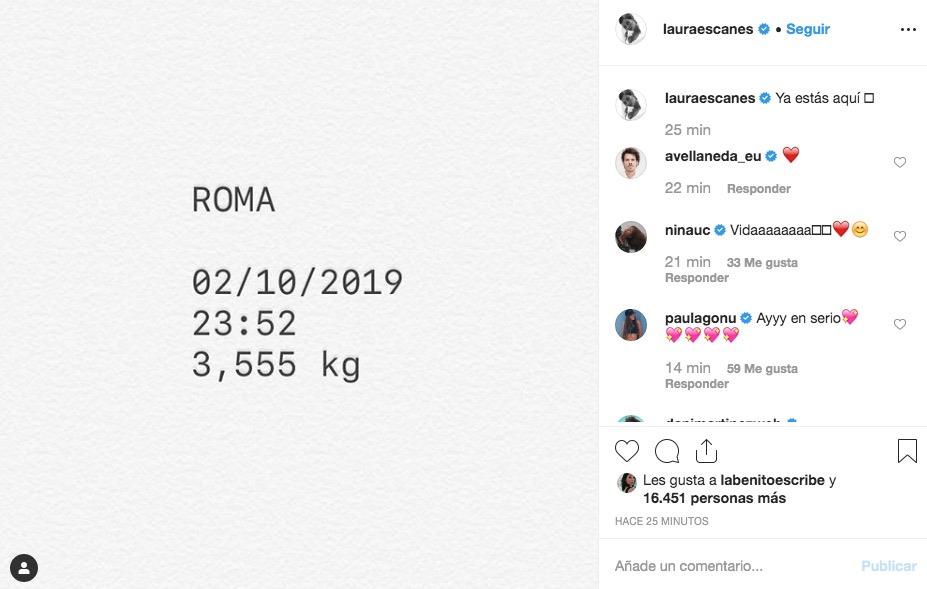This screenshot has width=927, height=589.
Task: Save the post using the bookmark icon
Action: tap(907, 451)
